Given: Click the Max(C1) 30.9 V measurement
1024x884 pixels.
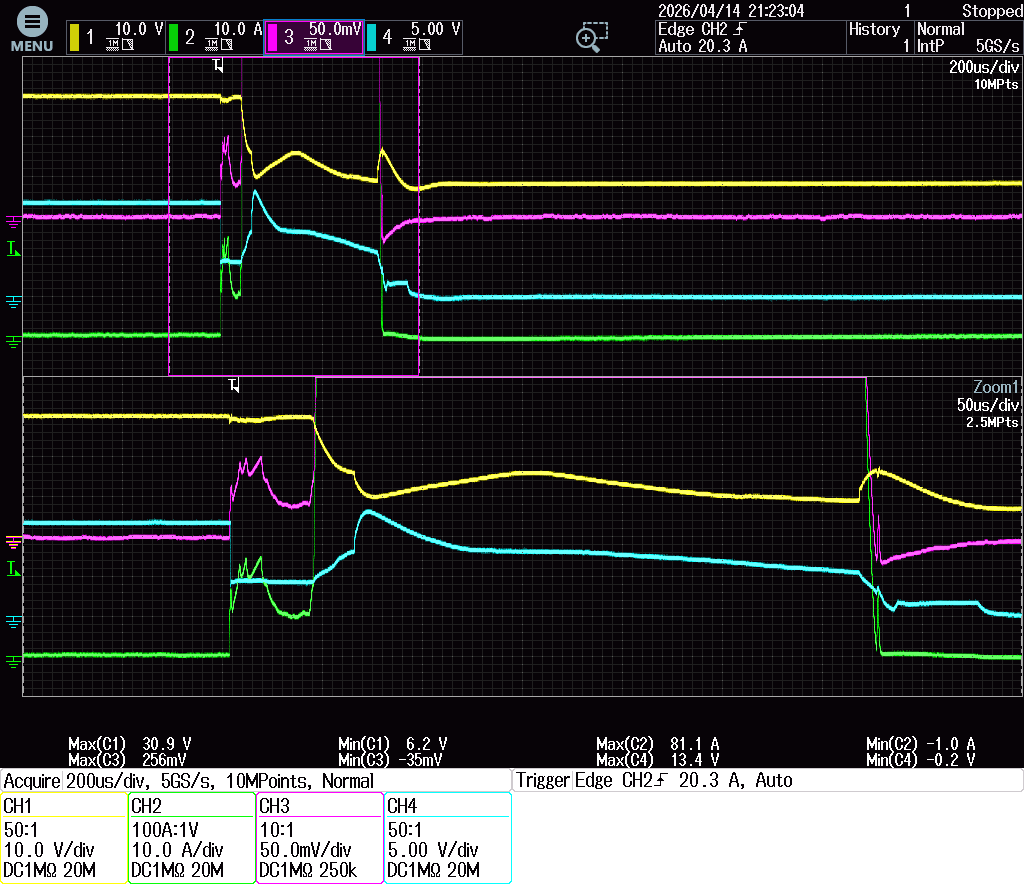Looking at the screenshot, I should pos(129,744).
